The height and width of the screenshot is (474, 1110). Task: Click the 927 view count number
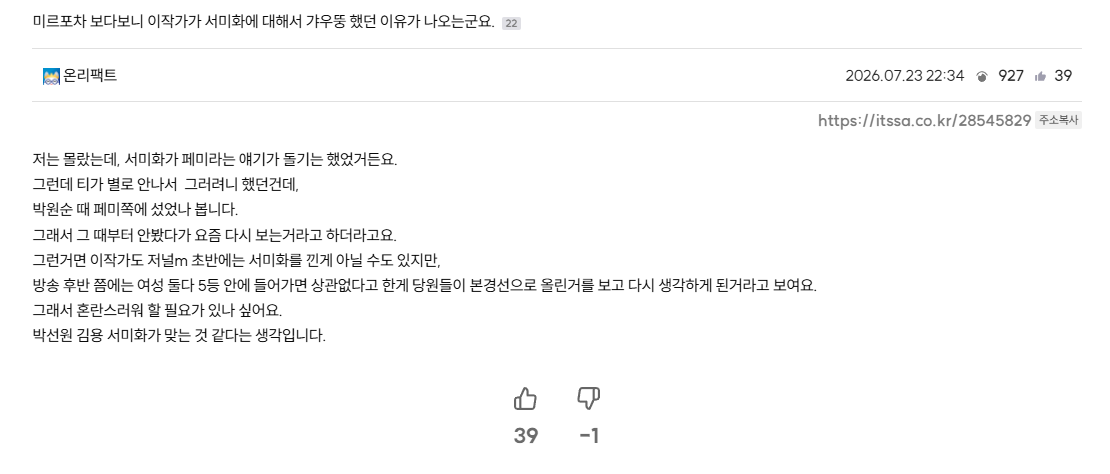[x=1011, y=76]
